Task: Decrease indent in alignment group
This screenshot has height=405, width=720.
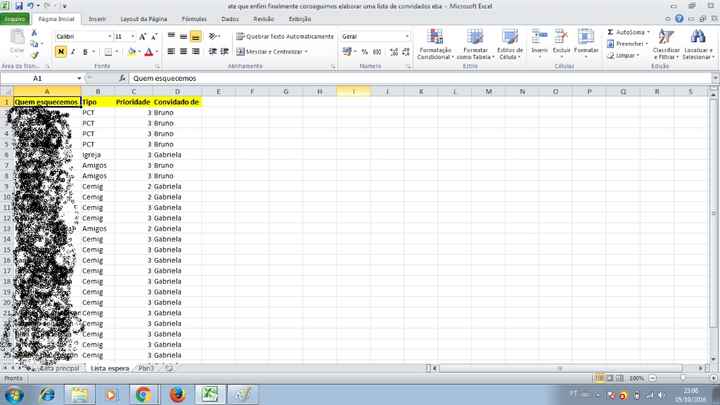Action: click(212, 51)
